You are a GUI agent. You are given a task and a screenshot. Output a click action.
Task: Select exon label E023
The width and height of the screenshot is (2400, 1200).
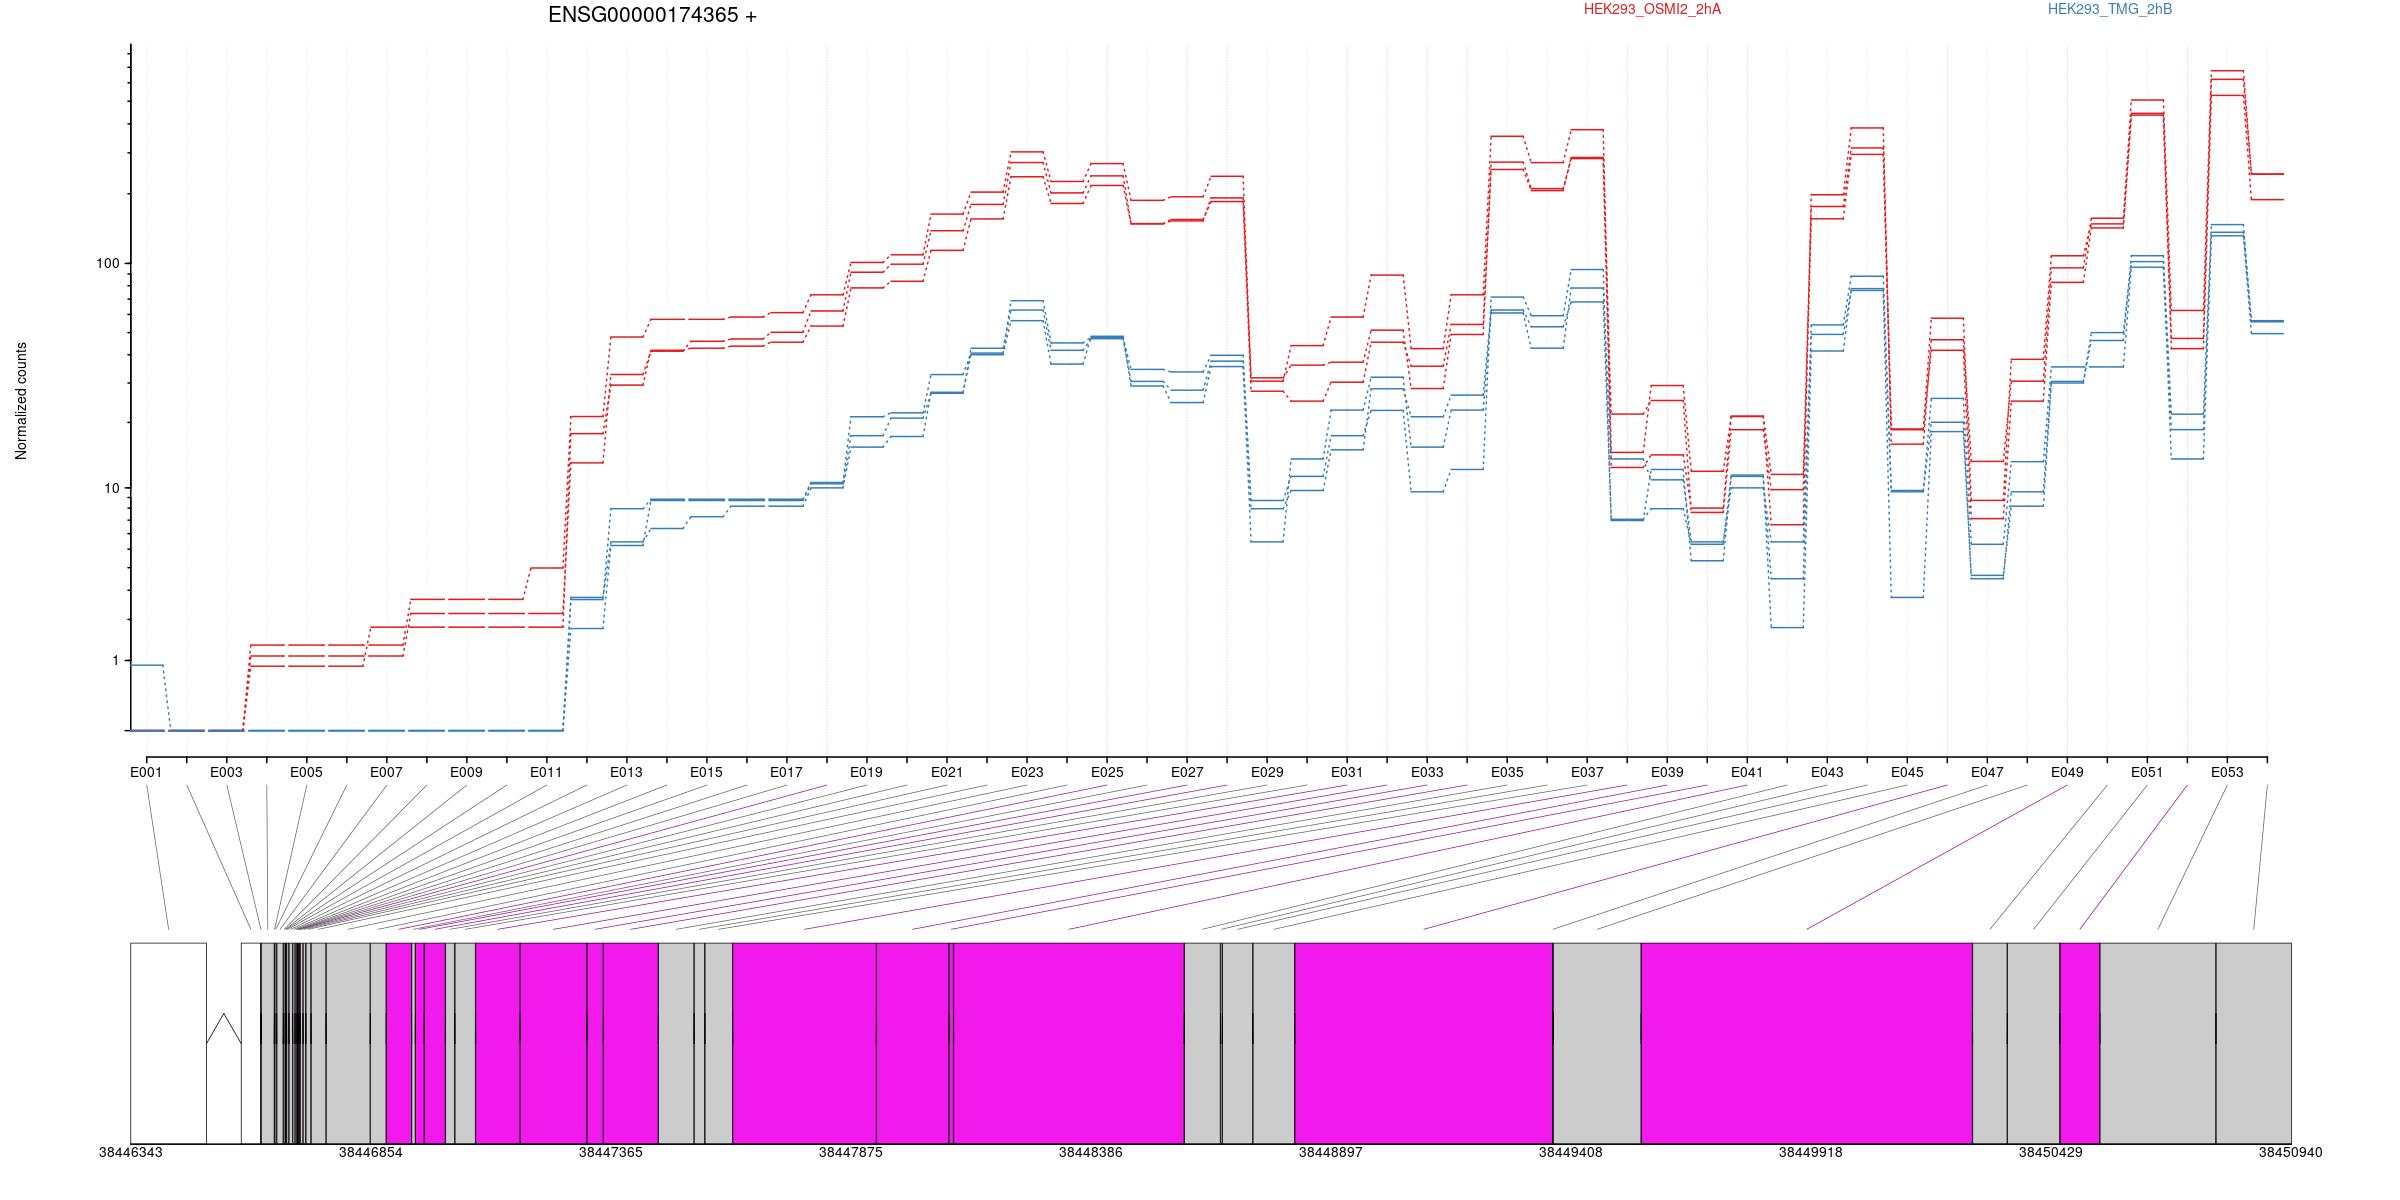pyautogui.click(x=1027, y=773)
